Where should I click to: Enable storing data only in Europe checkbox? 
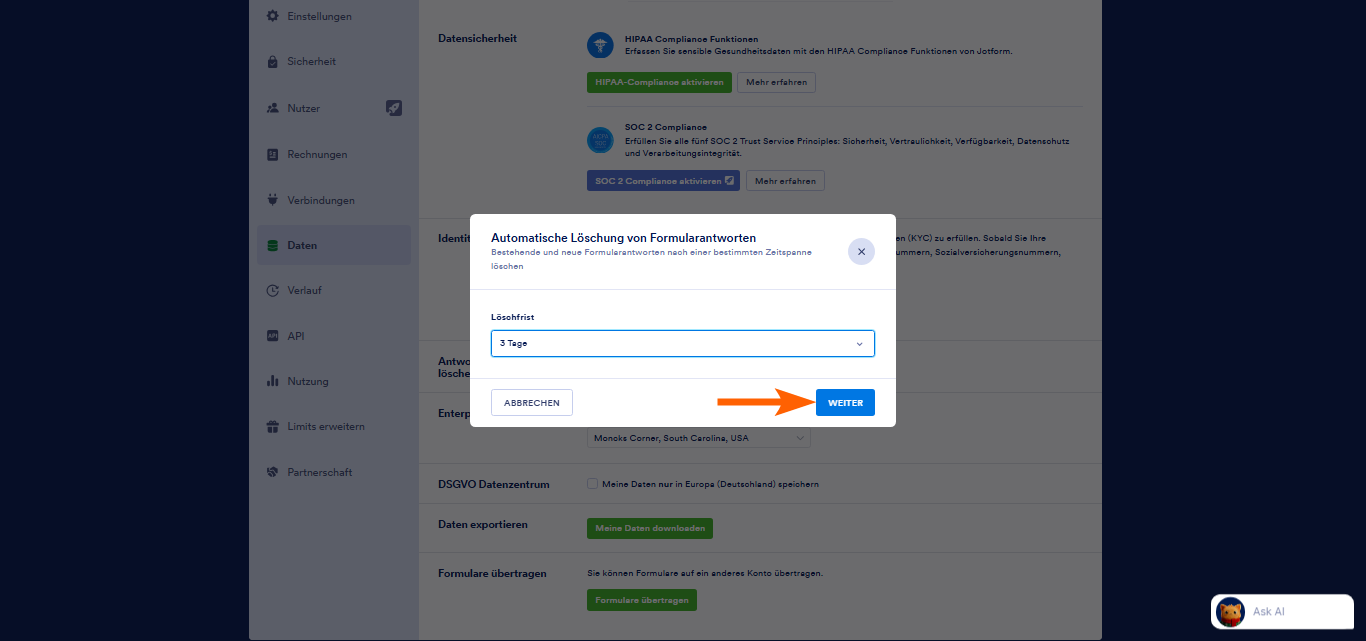pyautogui.click(x=593, y=484)
